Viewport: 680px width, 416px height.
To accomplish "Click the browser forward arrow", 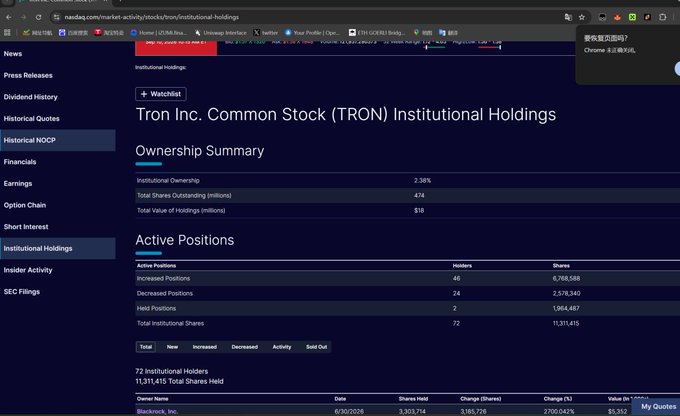I will pos(23,17).
